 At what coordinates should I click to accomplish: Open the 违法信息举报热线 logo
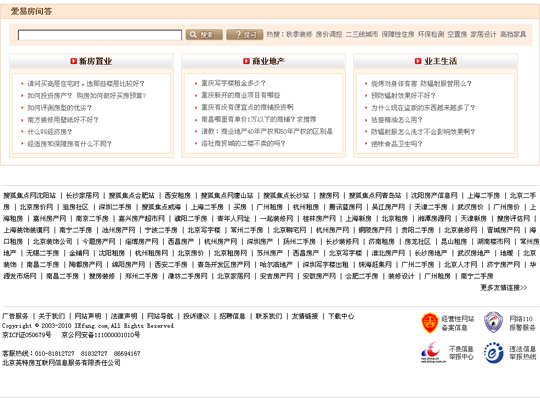[494, 353]
